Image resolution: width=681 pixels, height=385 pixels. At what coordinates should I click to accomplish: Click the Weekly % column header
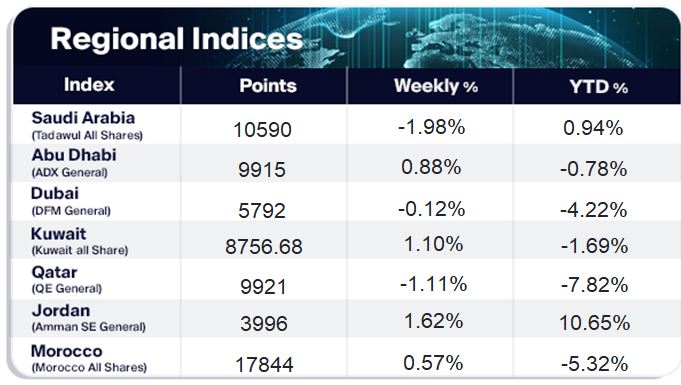[436, 86]
